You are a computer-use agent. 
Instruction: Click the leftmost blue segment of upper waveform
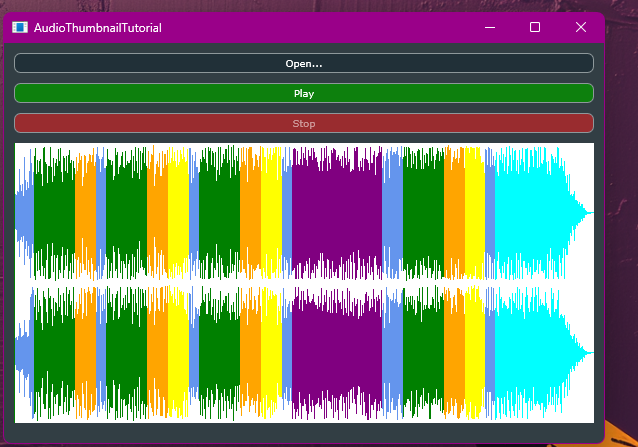[24, 212]
